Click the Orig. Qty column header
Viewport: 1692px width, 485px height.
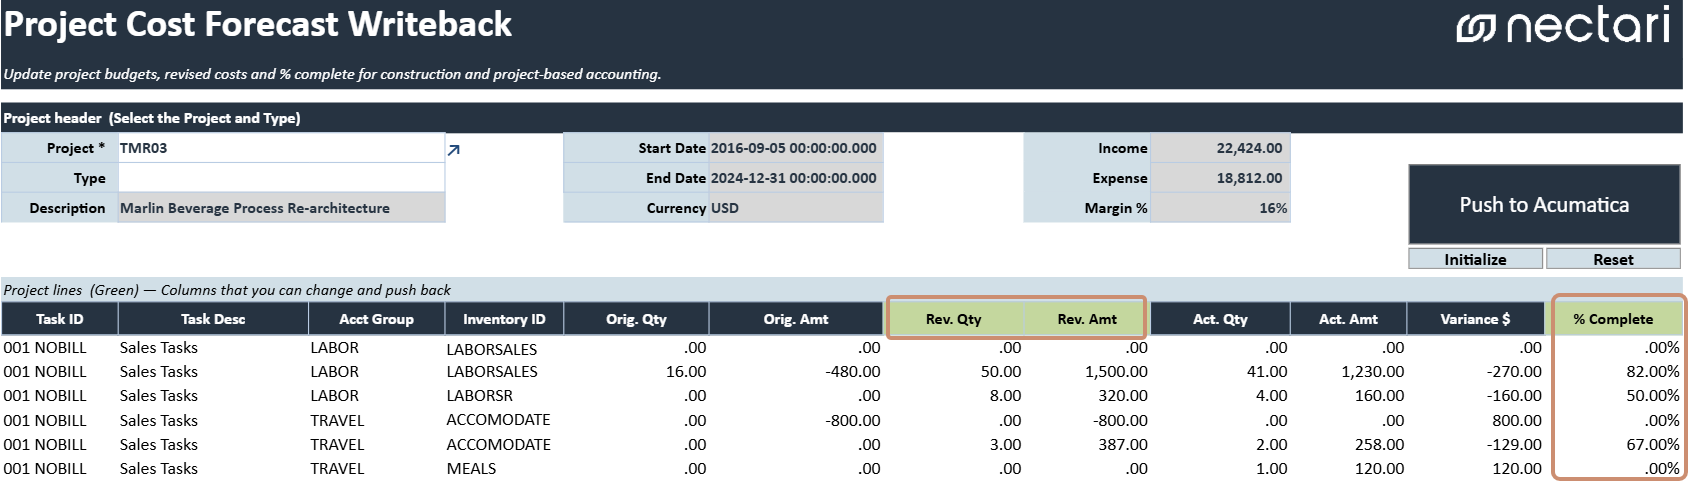pos(636,319)
